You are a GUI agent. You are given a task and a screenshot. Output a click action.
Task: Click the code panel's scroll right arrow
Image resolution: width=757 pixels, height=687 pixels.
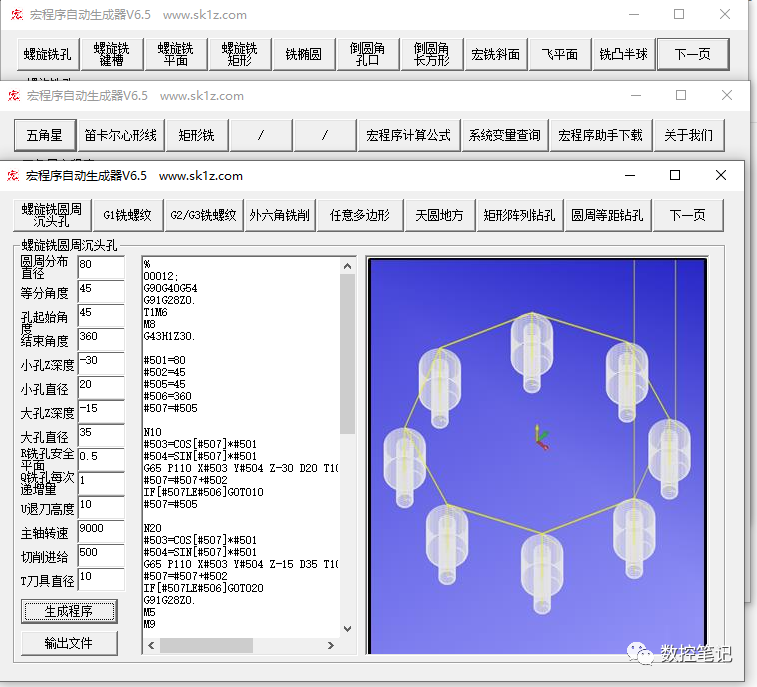coord(331,645)
